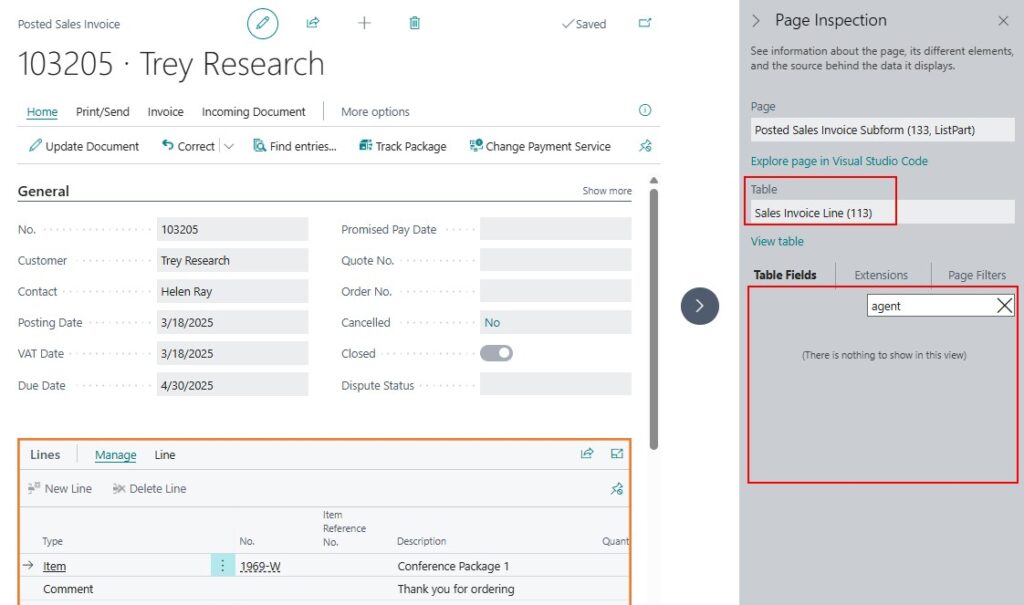Image resolution: width=1024 pixels, height=605 pixels.
Task: Click Explore page in Visual Studio Code
Action: [839, 161]
